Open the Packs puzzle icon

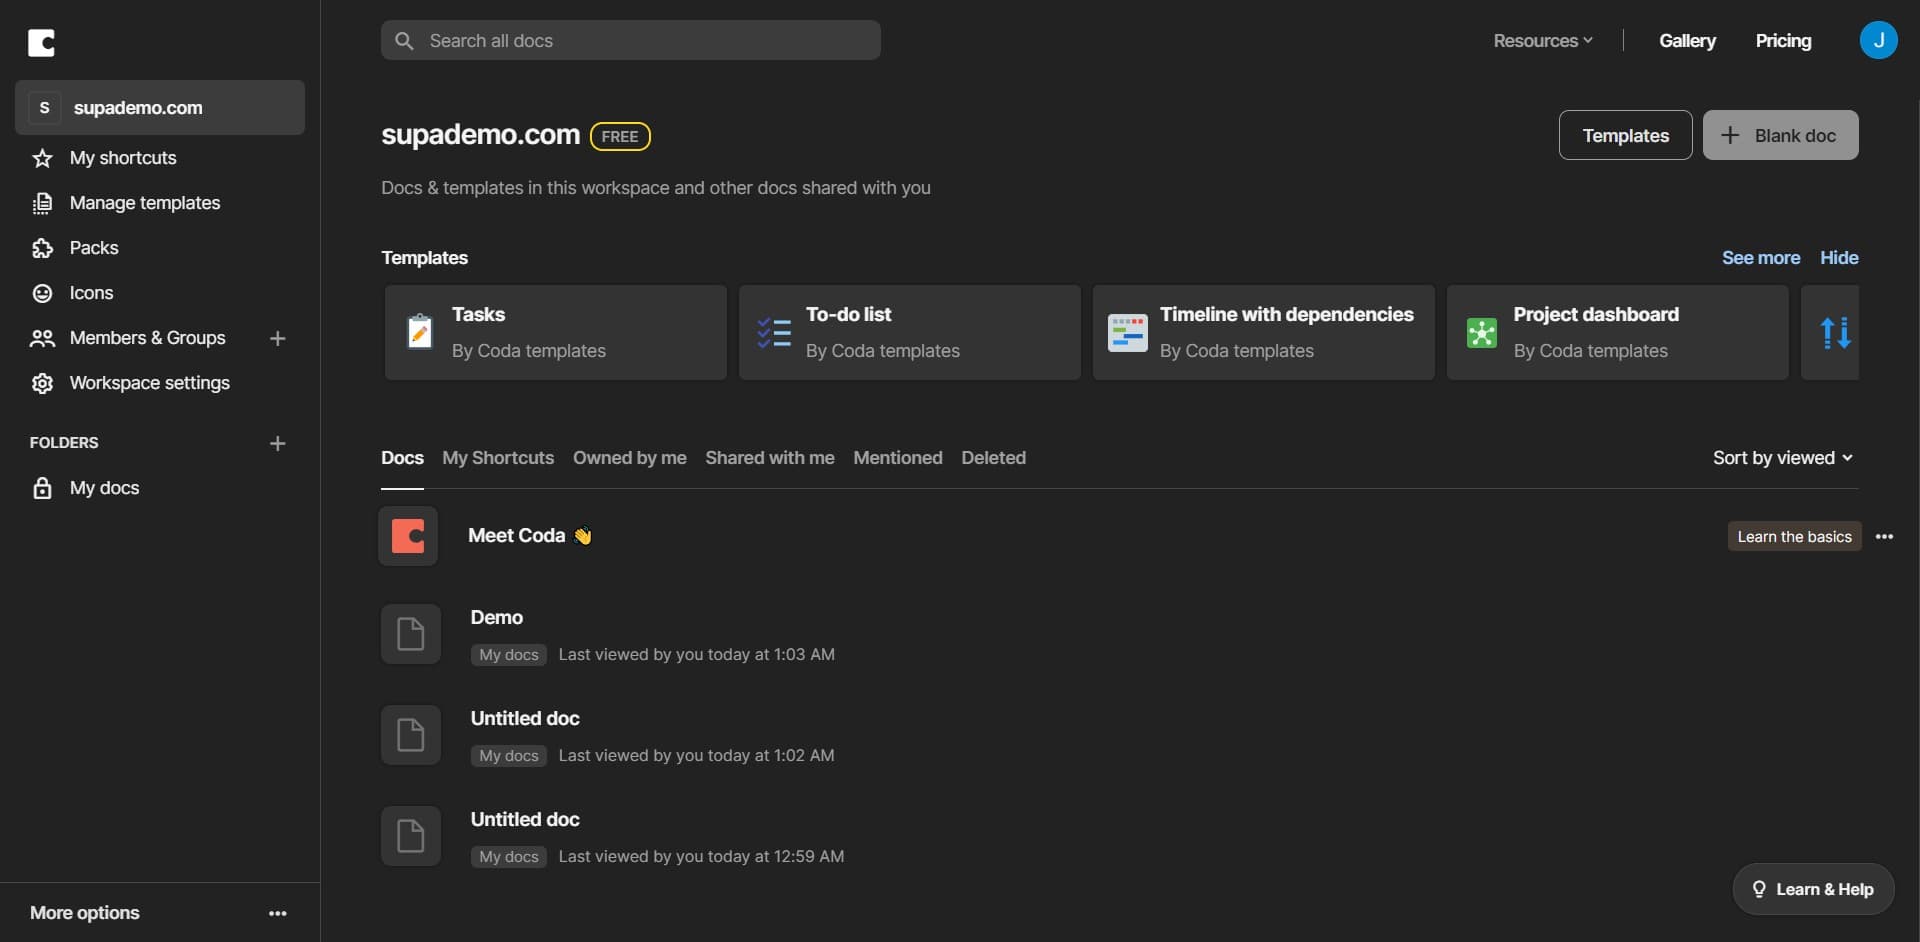tap(43, 248)
